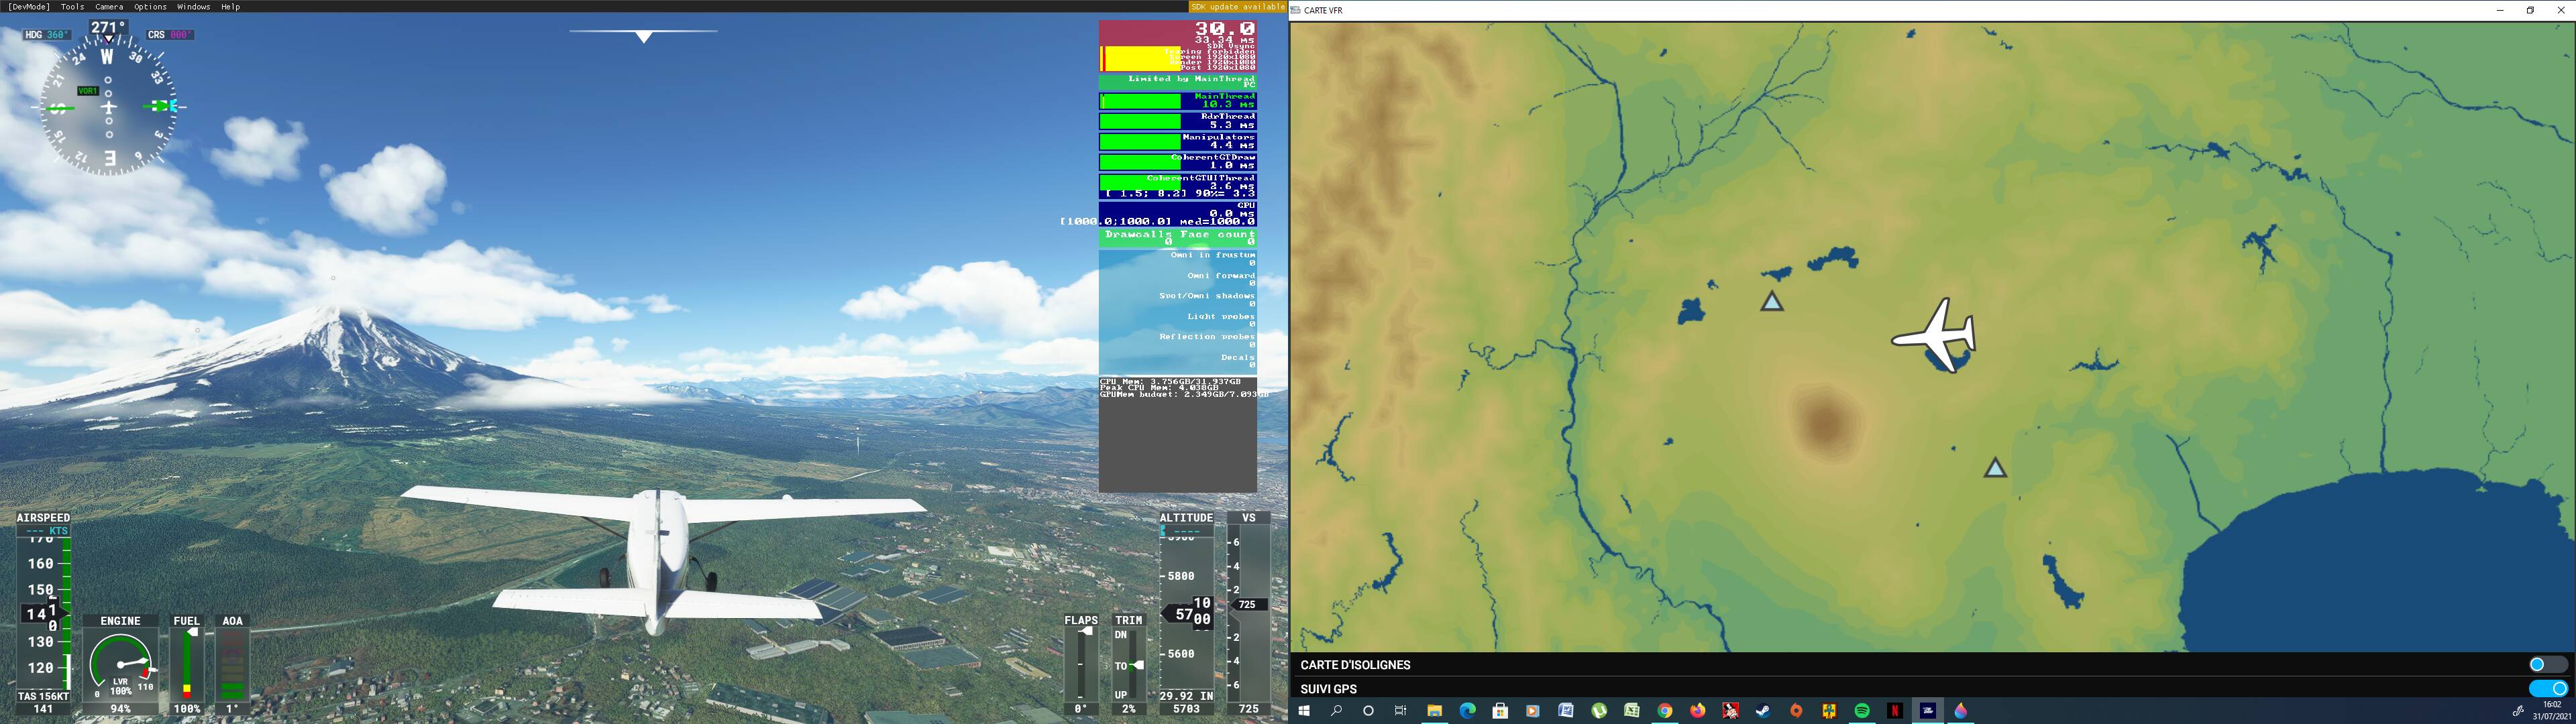This screenshot has width=2576, height=724.
Task: Click the SDK update available notice
Action: point(1237,6)
